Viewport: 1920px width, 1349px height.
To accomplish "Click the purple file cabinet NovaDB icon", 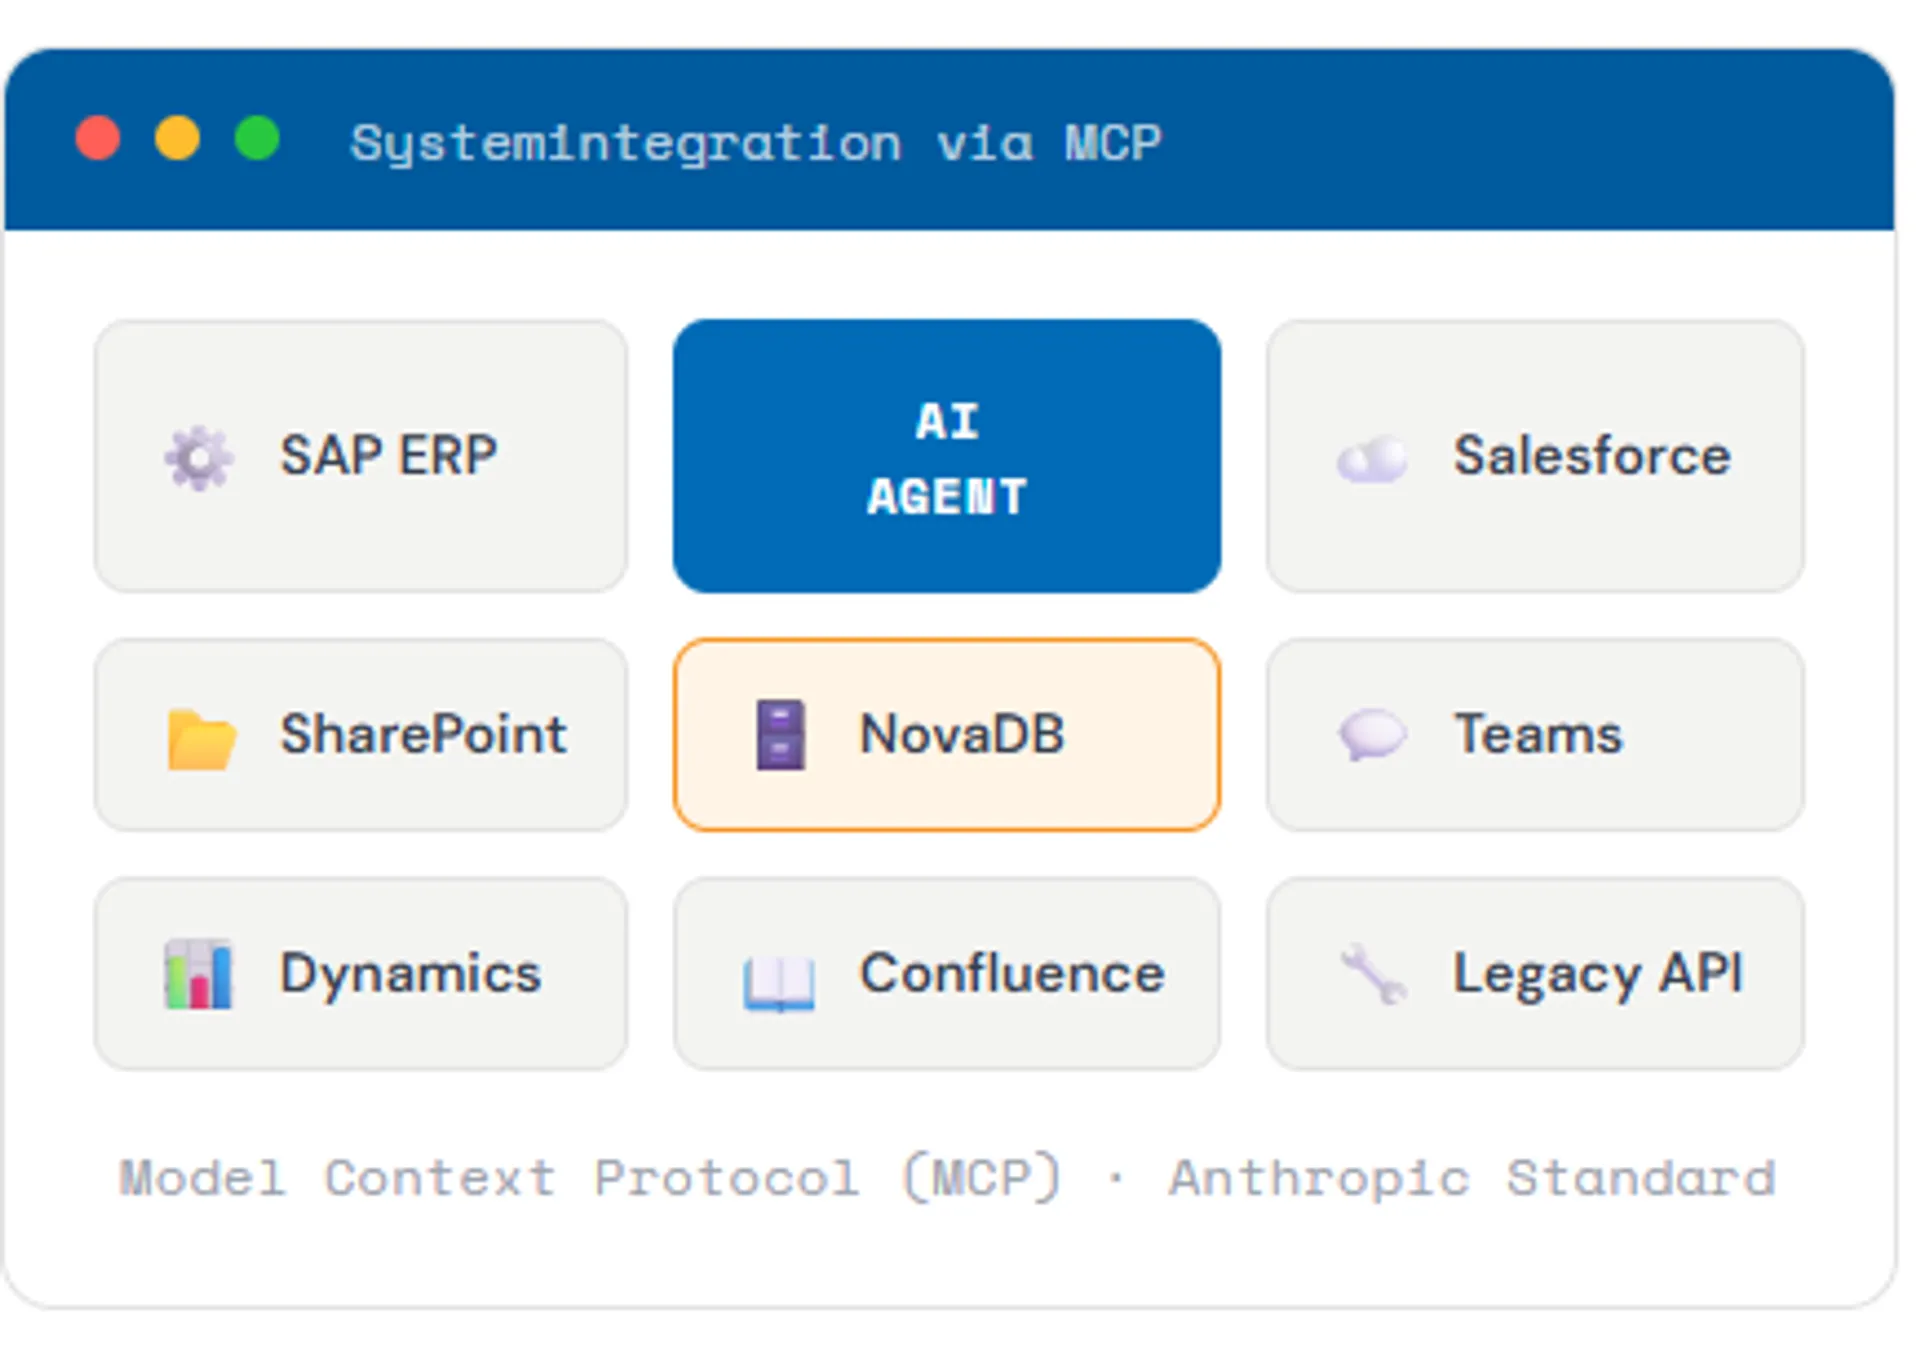I will [x=780, y=735].
